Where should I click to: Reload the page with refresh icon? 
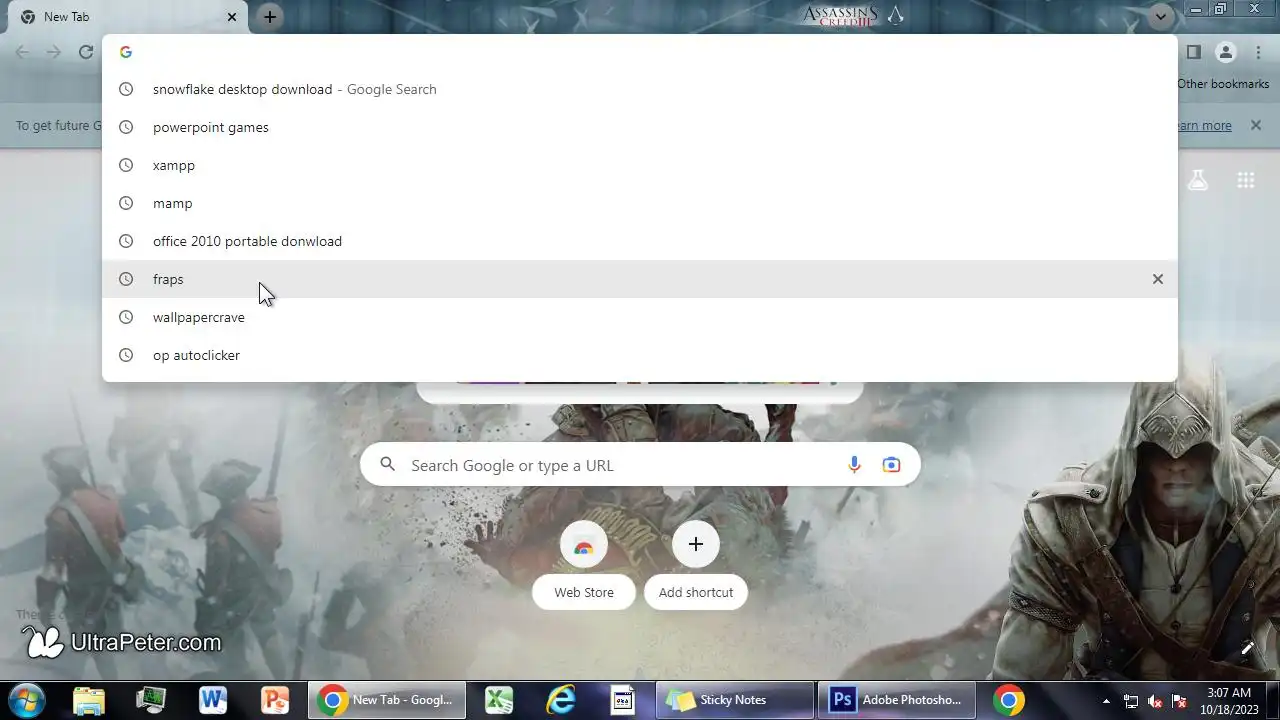point(86,52)
